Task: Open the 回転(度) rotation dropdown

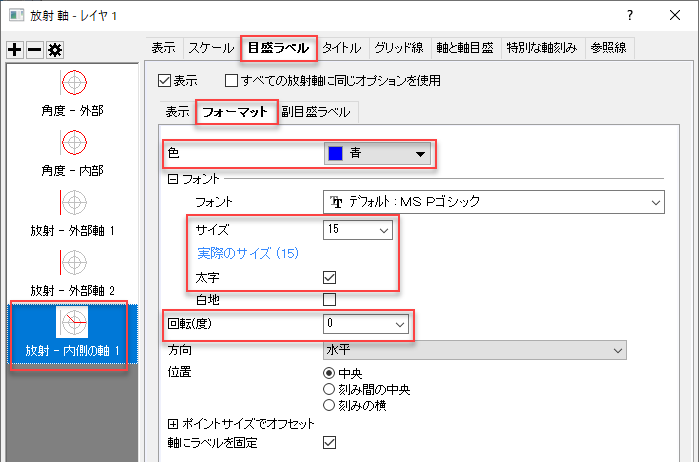Action: pos(400,324)
